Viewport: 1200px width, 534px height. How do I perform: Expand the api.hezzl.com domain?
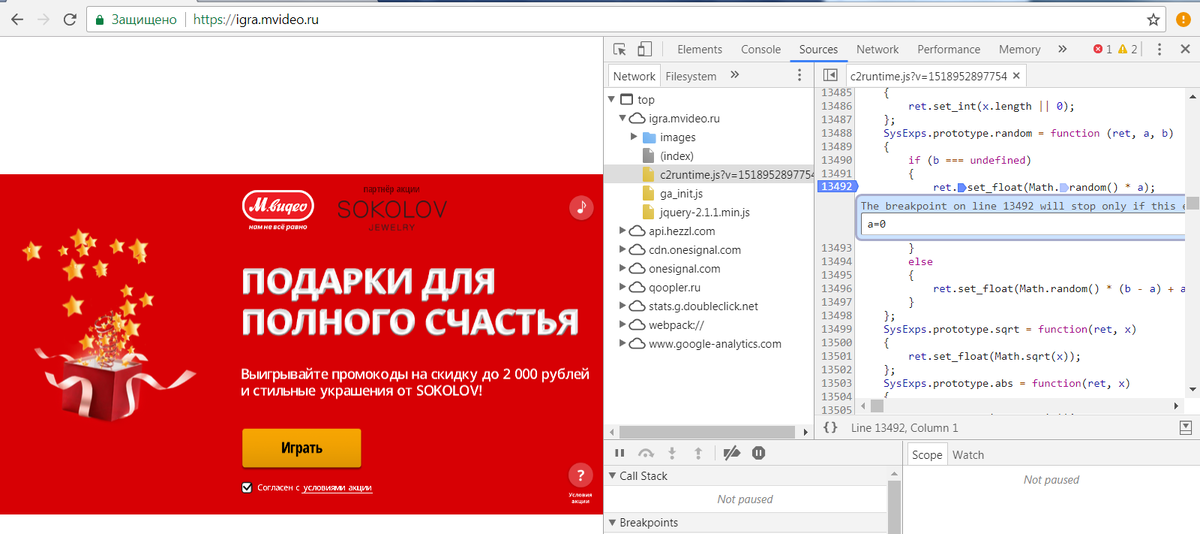click(624, 231)
